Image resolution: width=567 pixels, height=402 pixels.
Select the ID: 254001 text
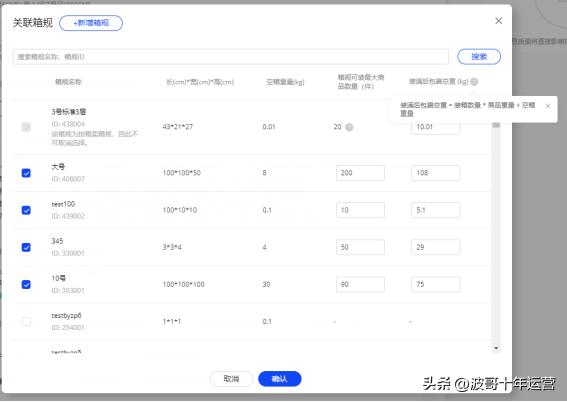pos(68,328)
